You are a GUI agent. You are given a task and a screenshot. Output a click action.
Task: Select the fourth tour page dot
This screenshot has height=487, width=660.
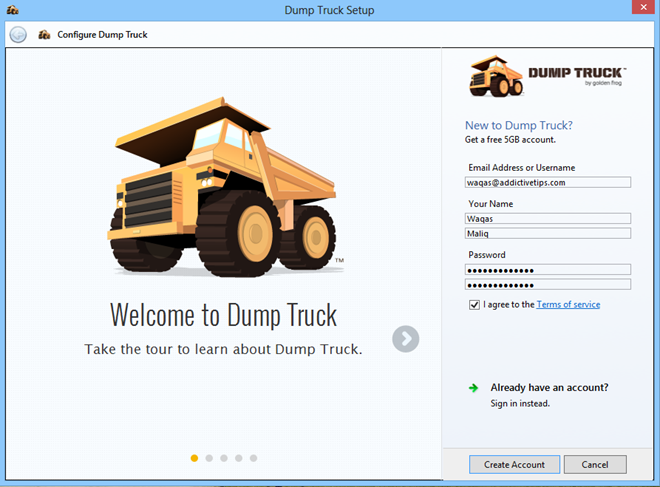pos(239,458)
